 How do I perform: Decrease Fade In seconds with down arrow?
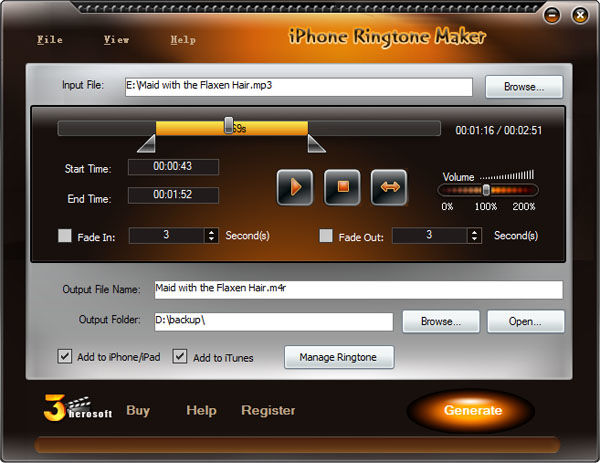(211, 239)
